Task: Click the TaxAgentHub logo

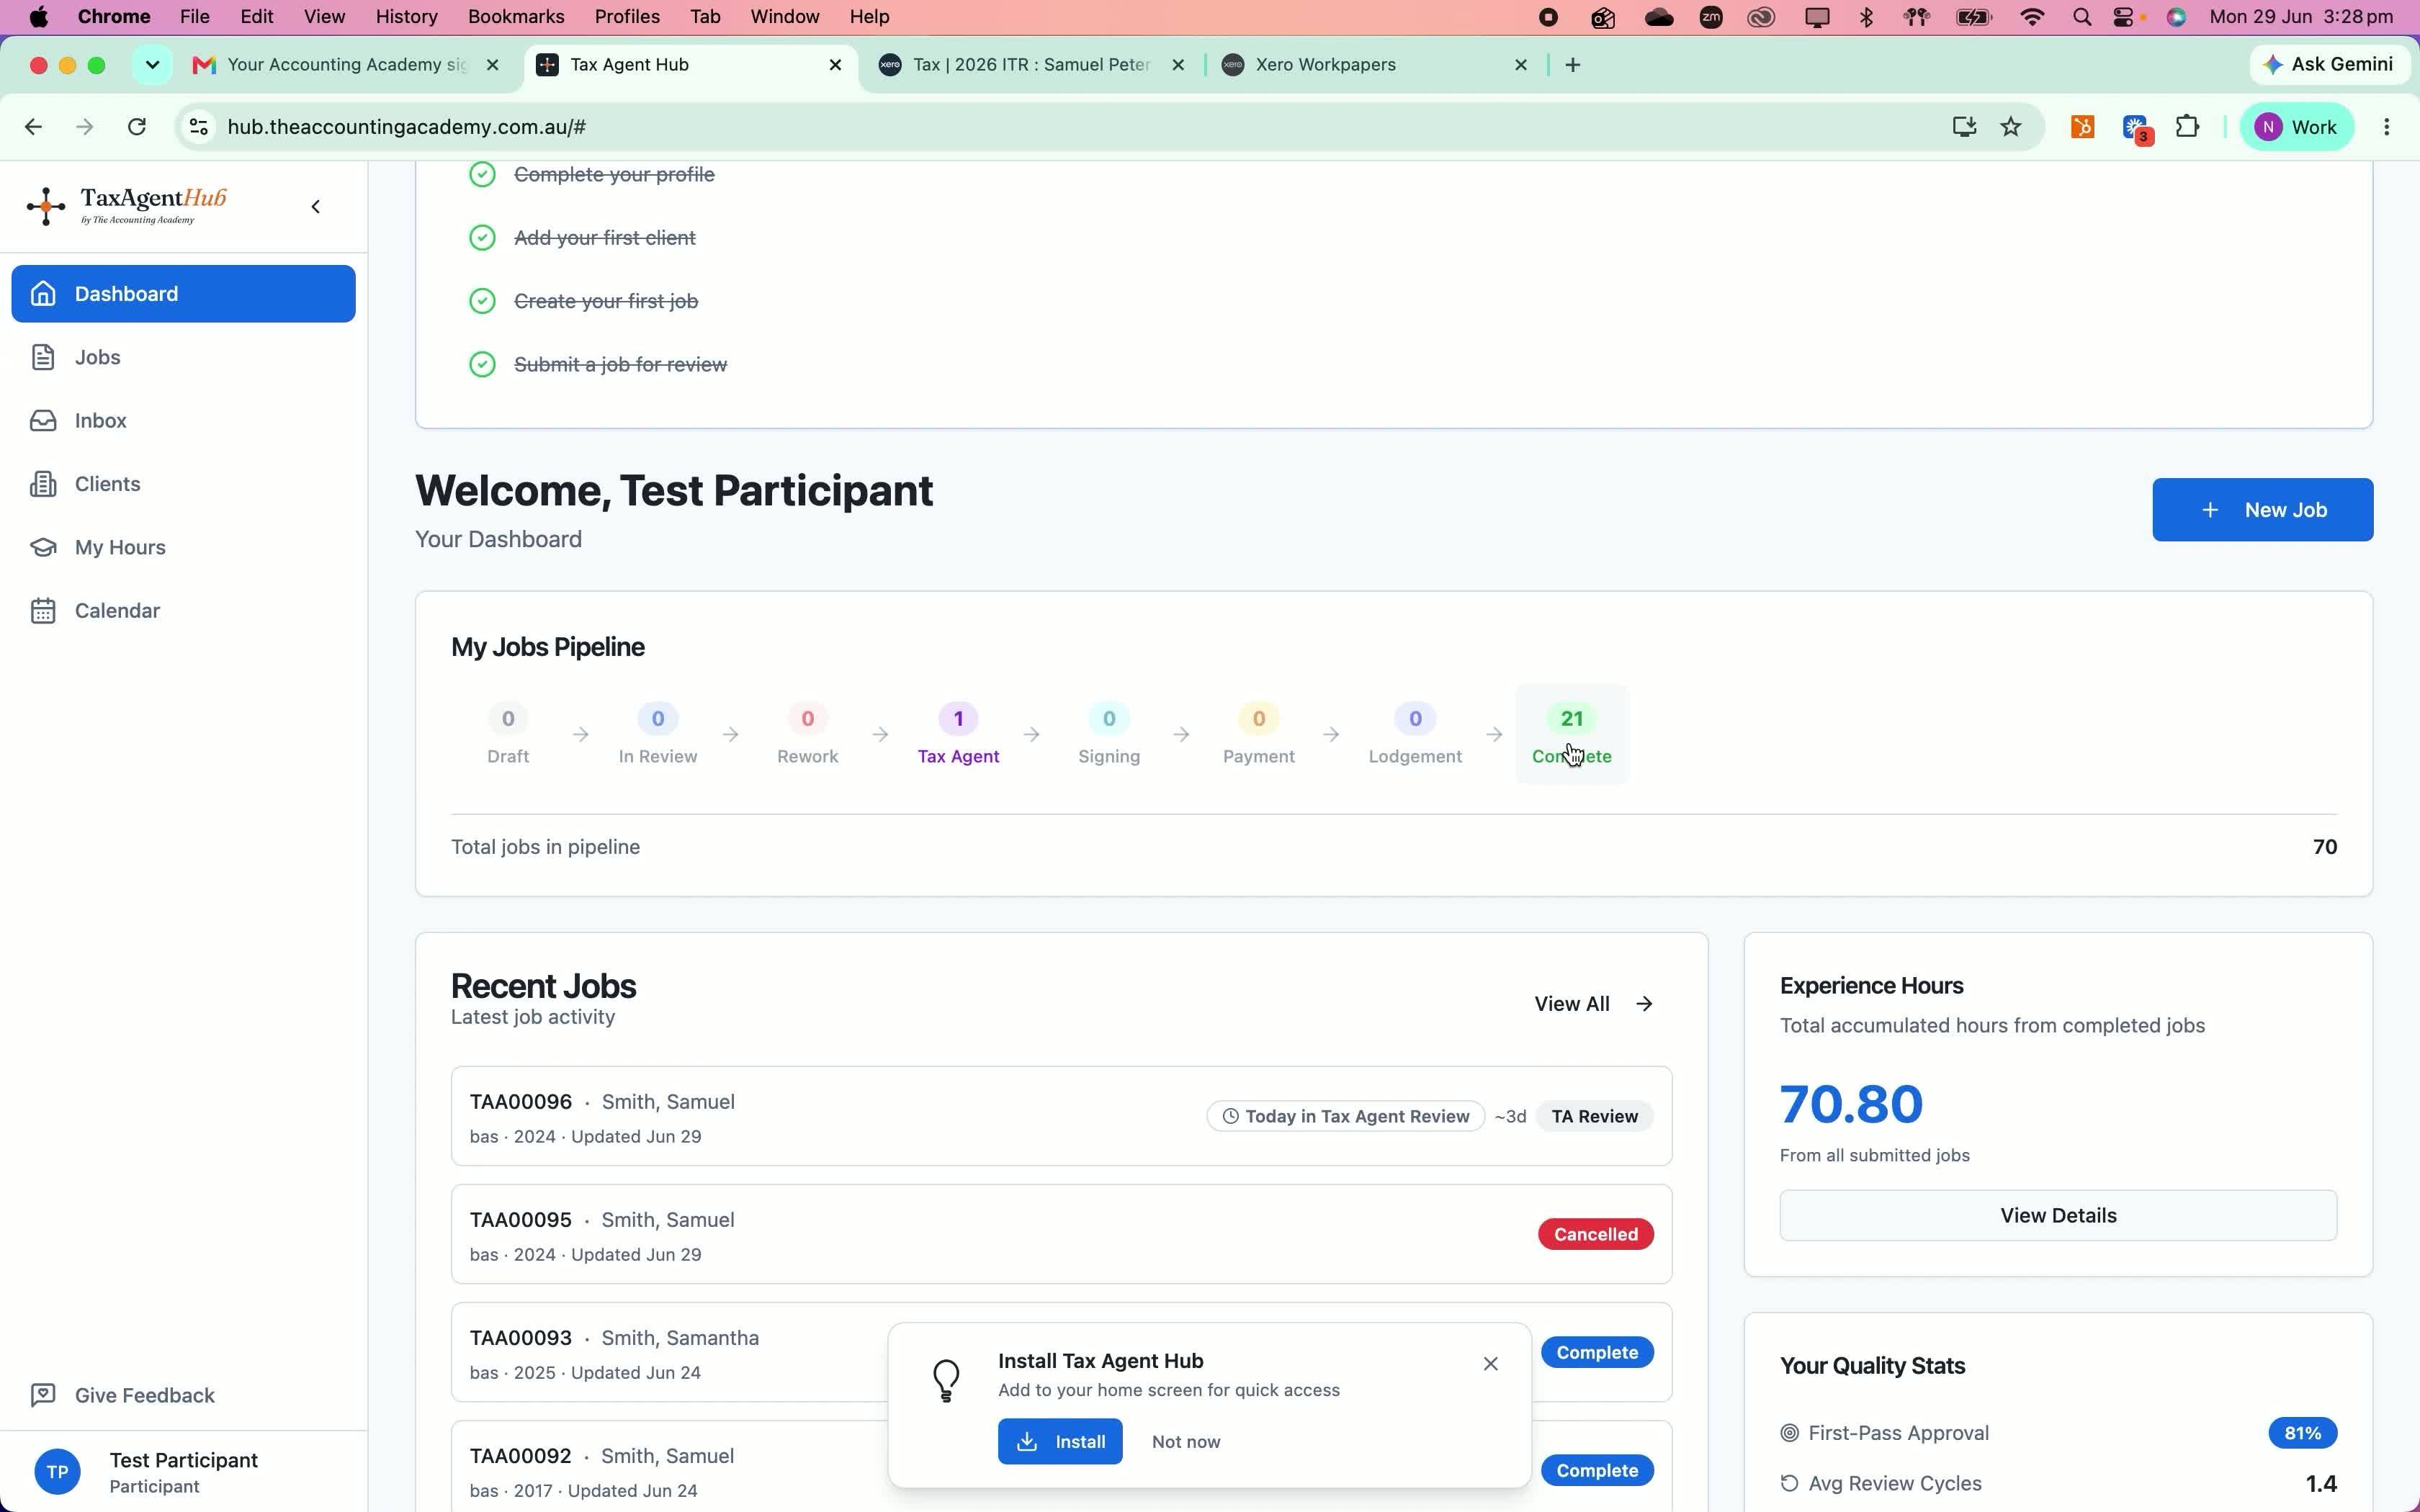Action: 127,206
